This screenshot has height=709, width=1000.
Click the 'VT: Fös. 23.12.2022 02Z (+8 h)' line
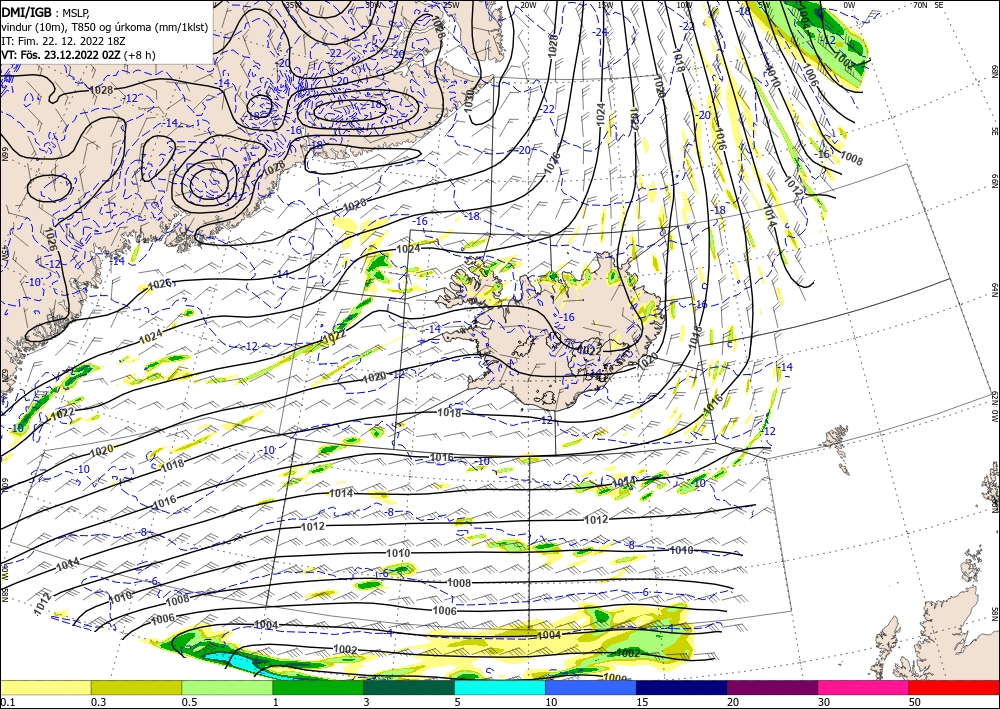78,54
